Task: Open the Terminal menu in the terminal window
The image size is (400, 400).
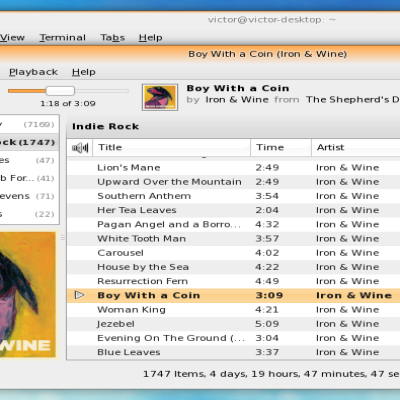Action: pos(63,37)
